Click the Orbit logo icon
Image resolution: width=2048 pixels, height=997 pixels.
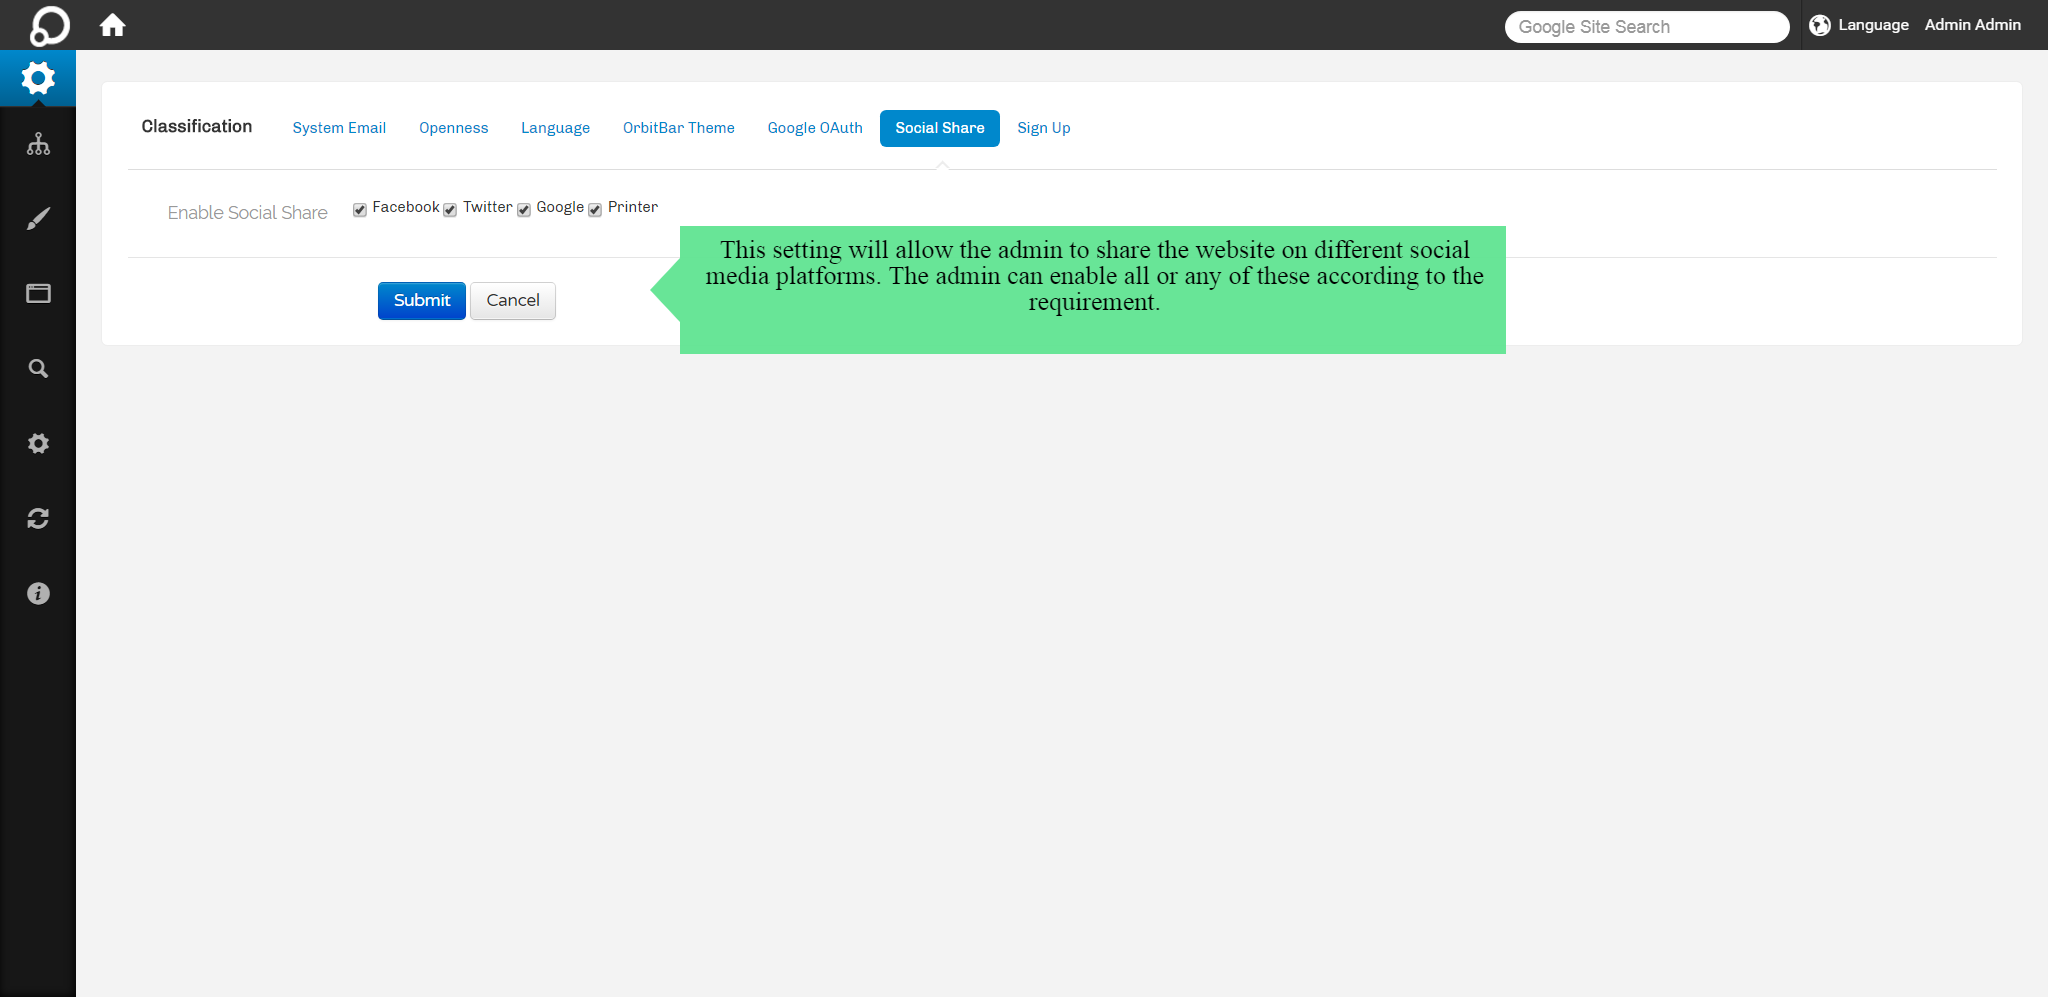(49, 25)
